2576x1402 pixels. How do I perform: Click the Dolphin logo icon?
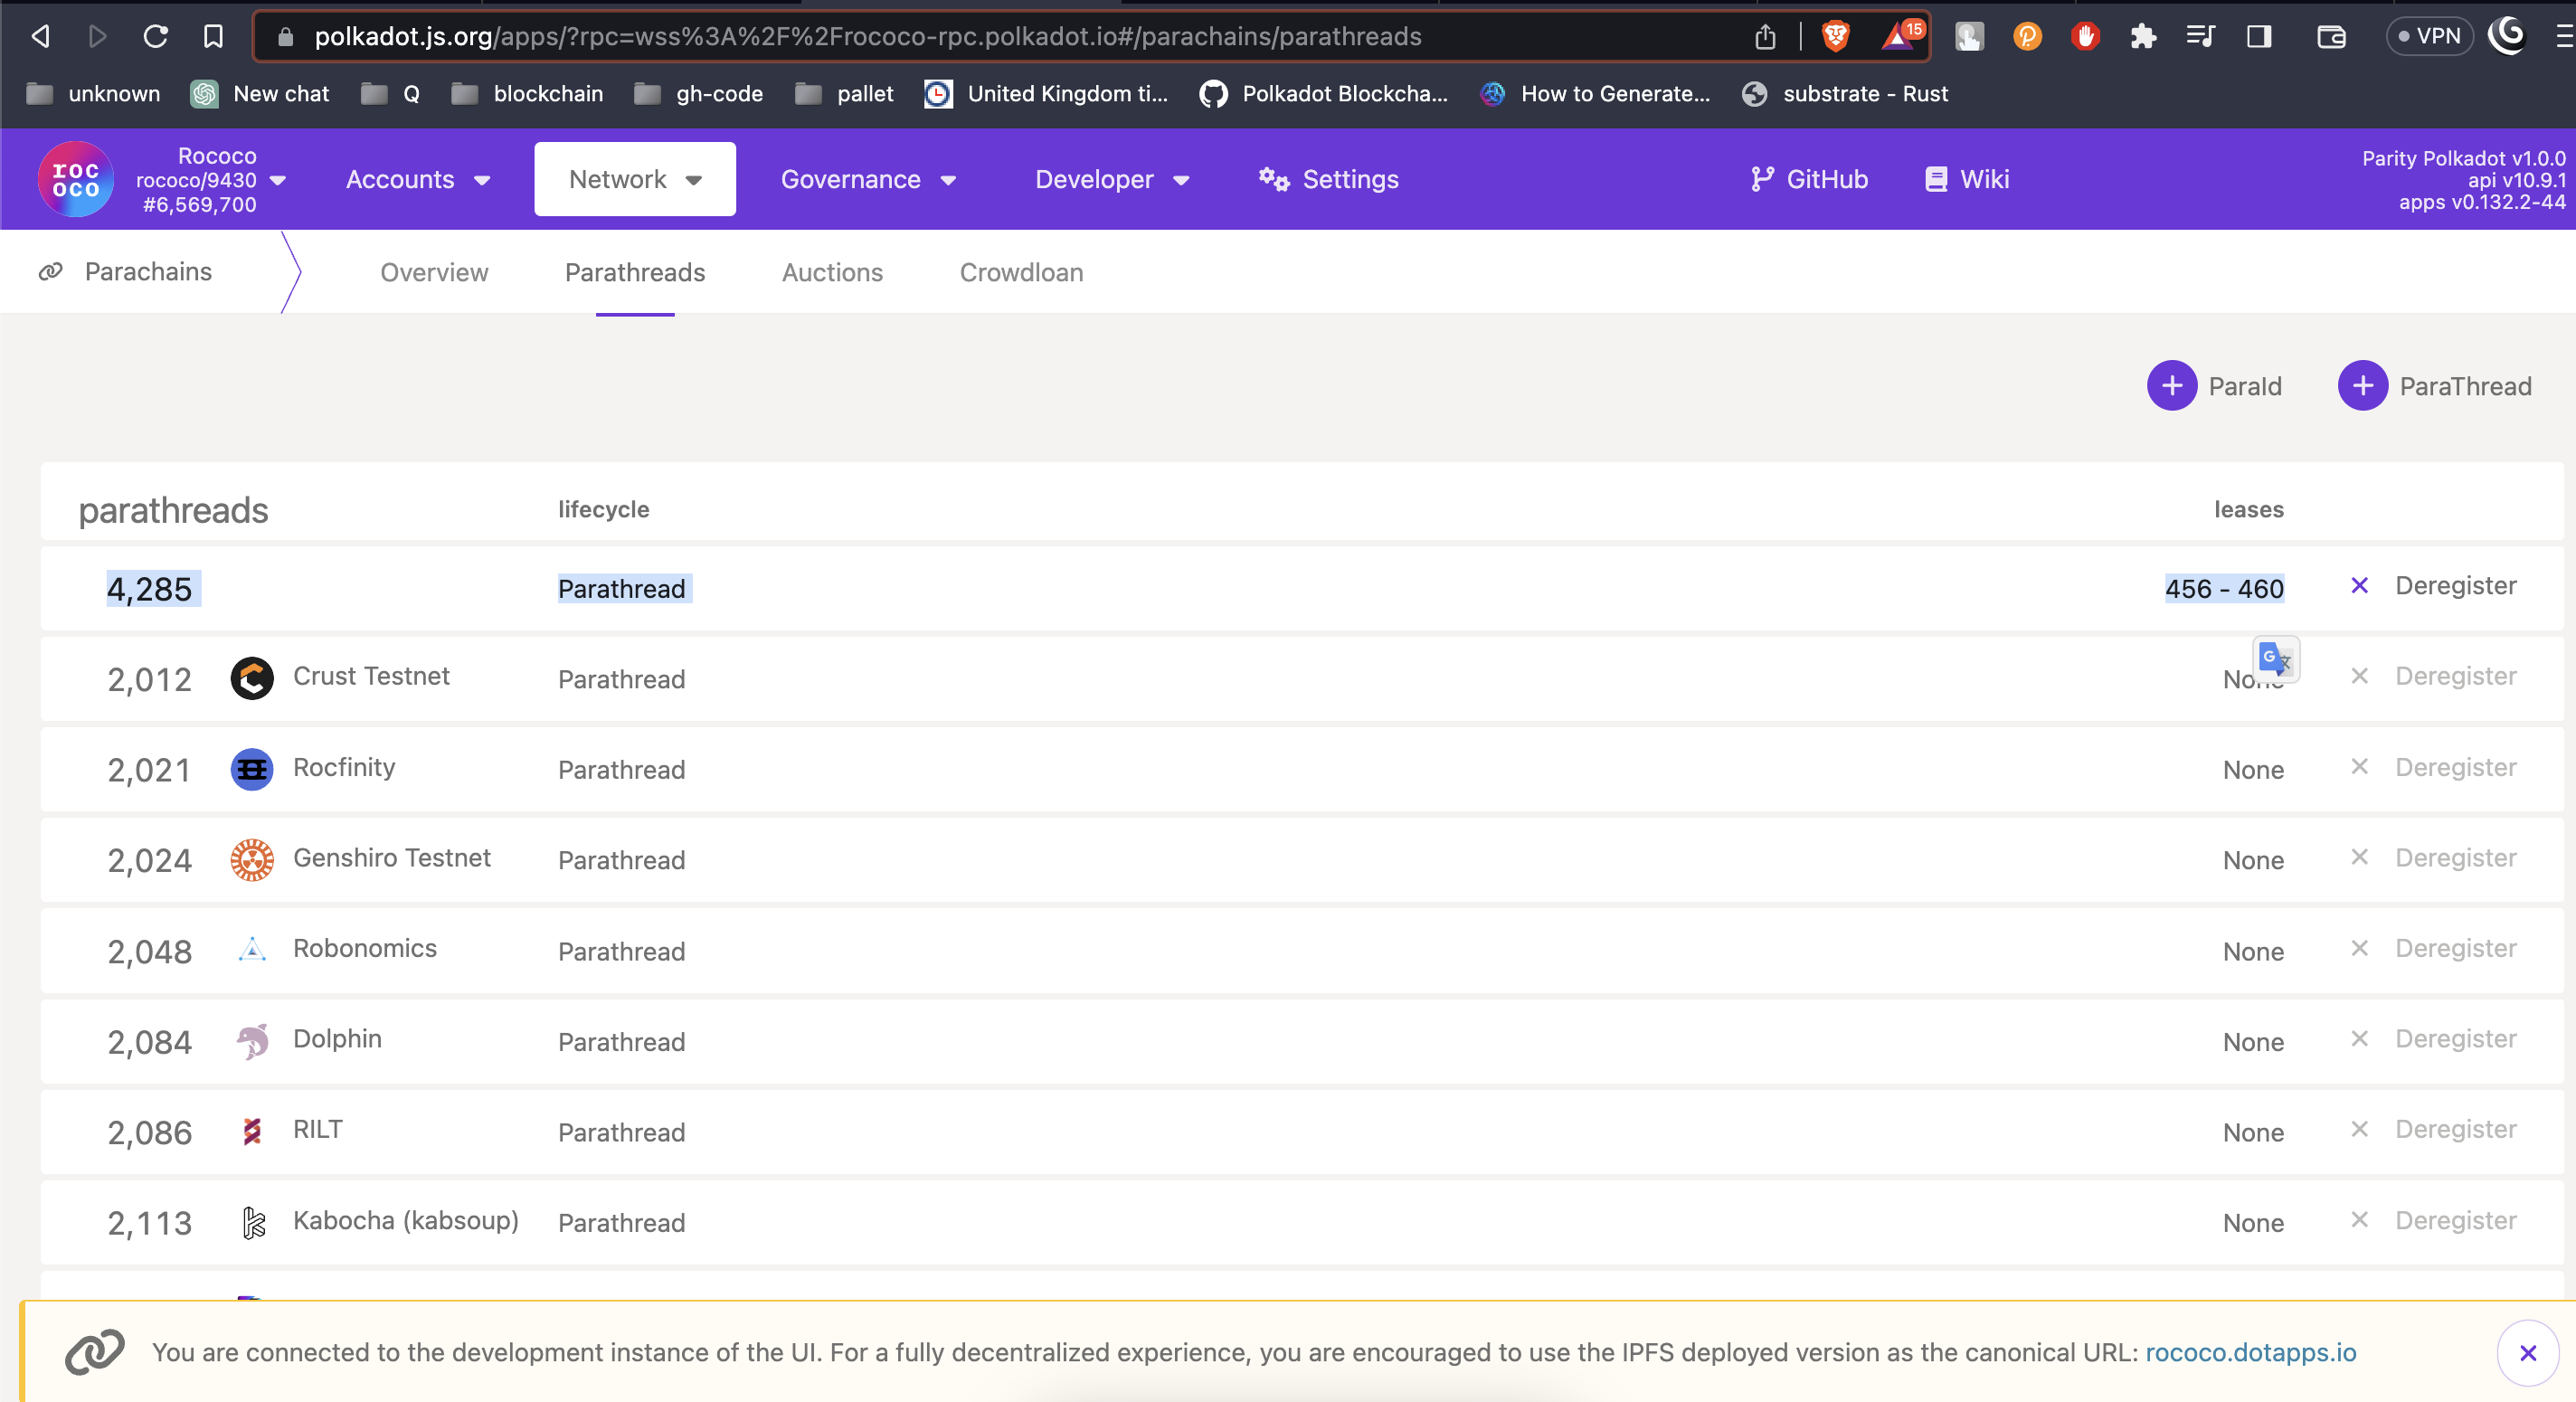pyautogui.click(x=252, y=1041)
